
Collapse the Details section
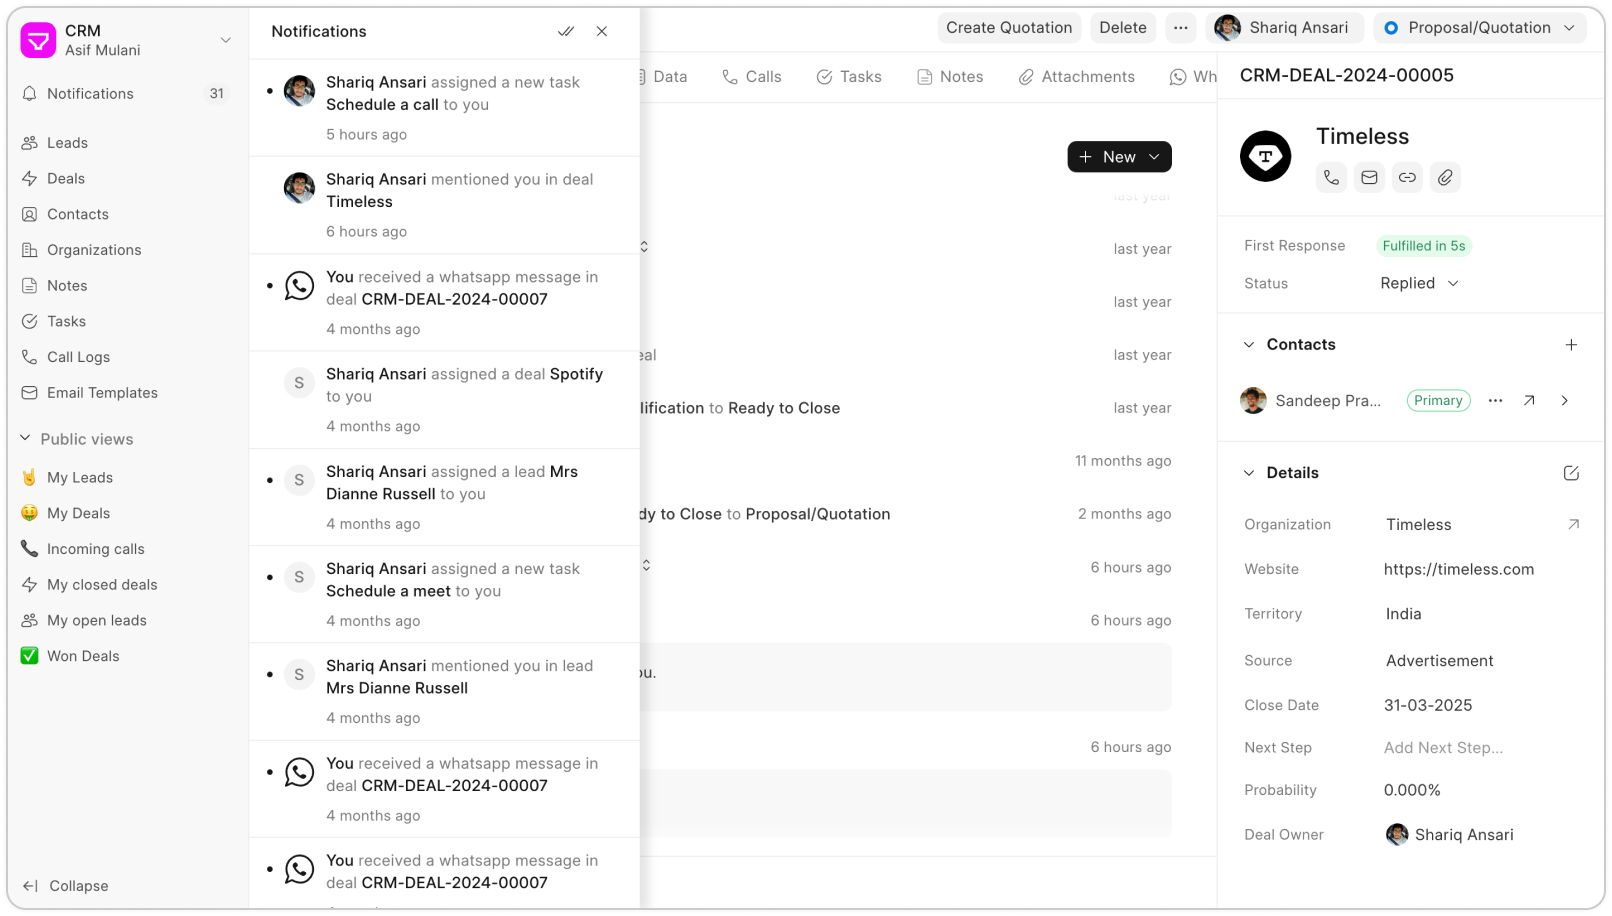coord(1249,473)
